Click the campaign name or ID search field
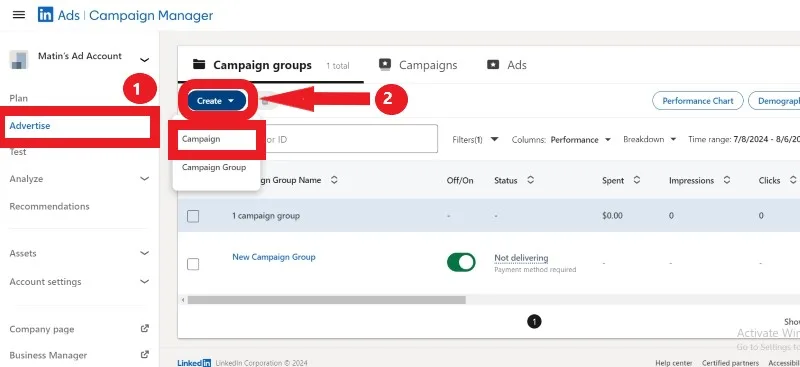 (348, 139)
